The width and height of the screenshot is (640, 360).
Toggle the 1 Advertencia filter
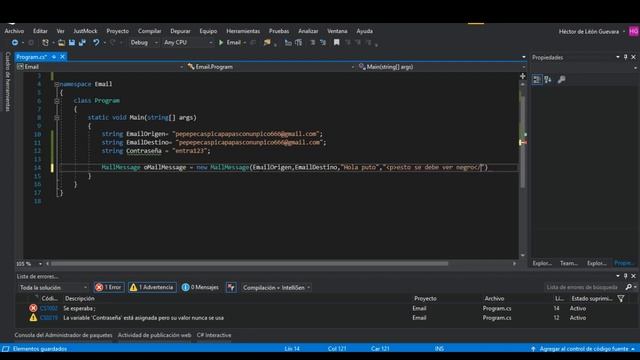[x=152, y=287]
